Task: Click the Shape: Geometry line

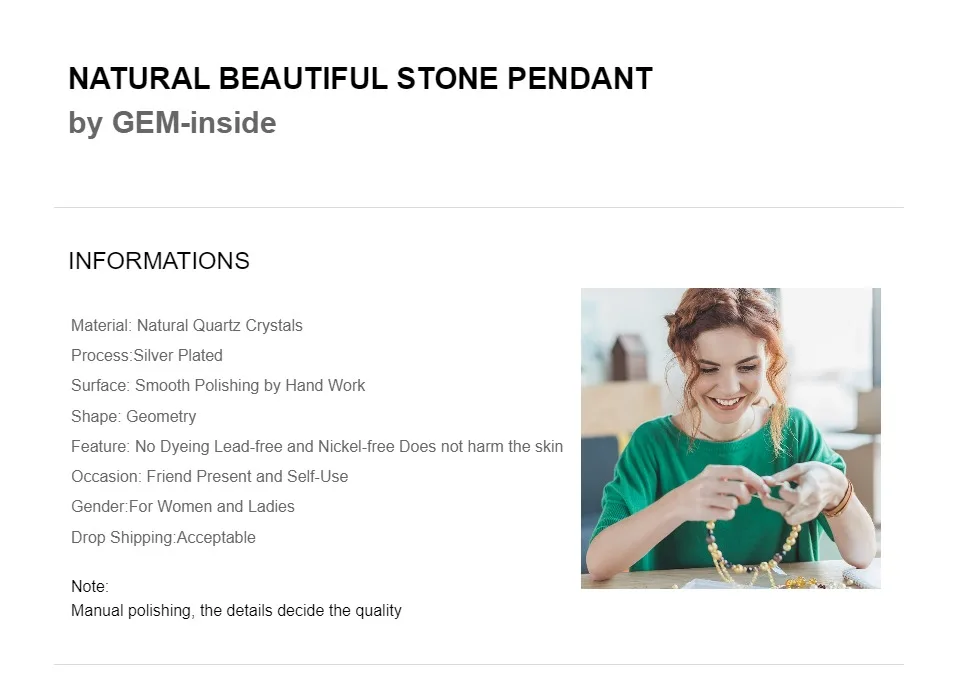Action: (133, 416)
